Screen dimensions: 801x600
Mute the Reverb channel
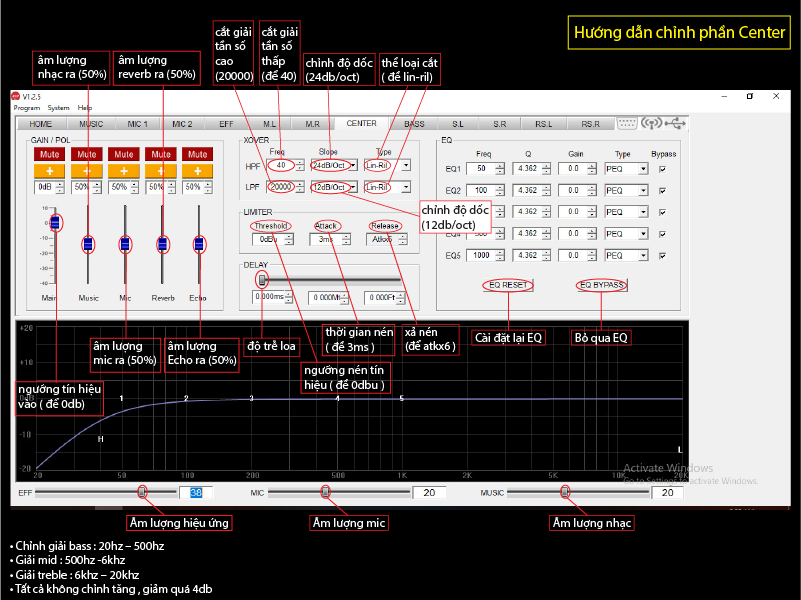point(160,154)
